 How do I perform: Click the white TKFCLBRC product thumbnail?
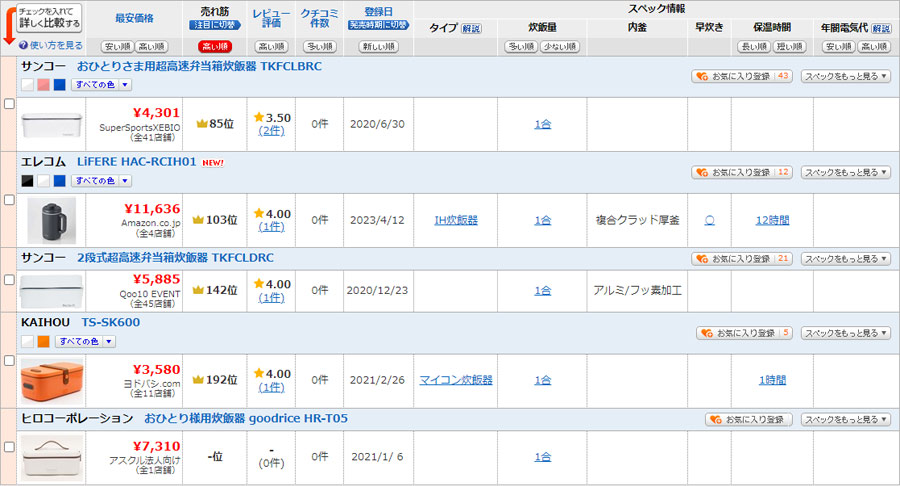coord(52,125)
